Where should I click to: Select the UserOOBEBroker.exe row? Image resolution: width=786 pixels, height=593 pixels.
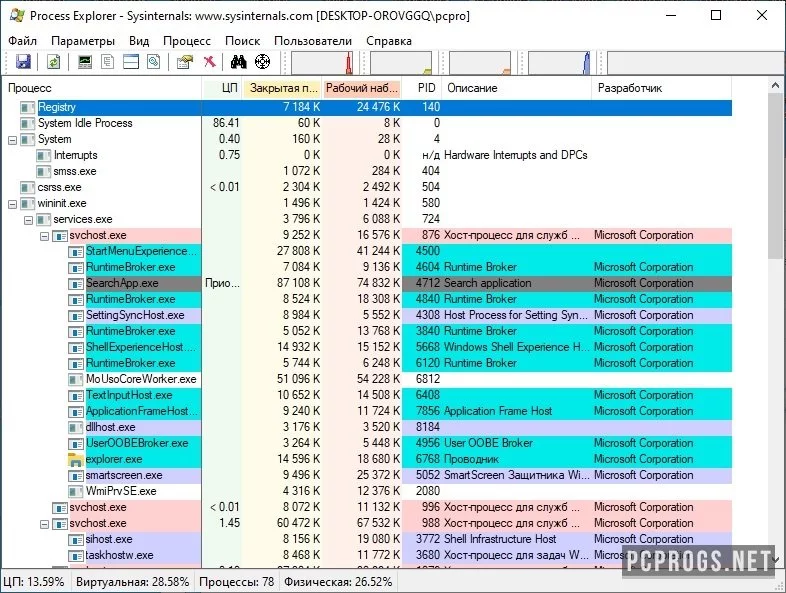(x=368, y=443)
